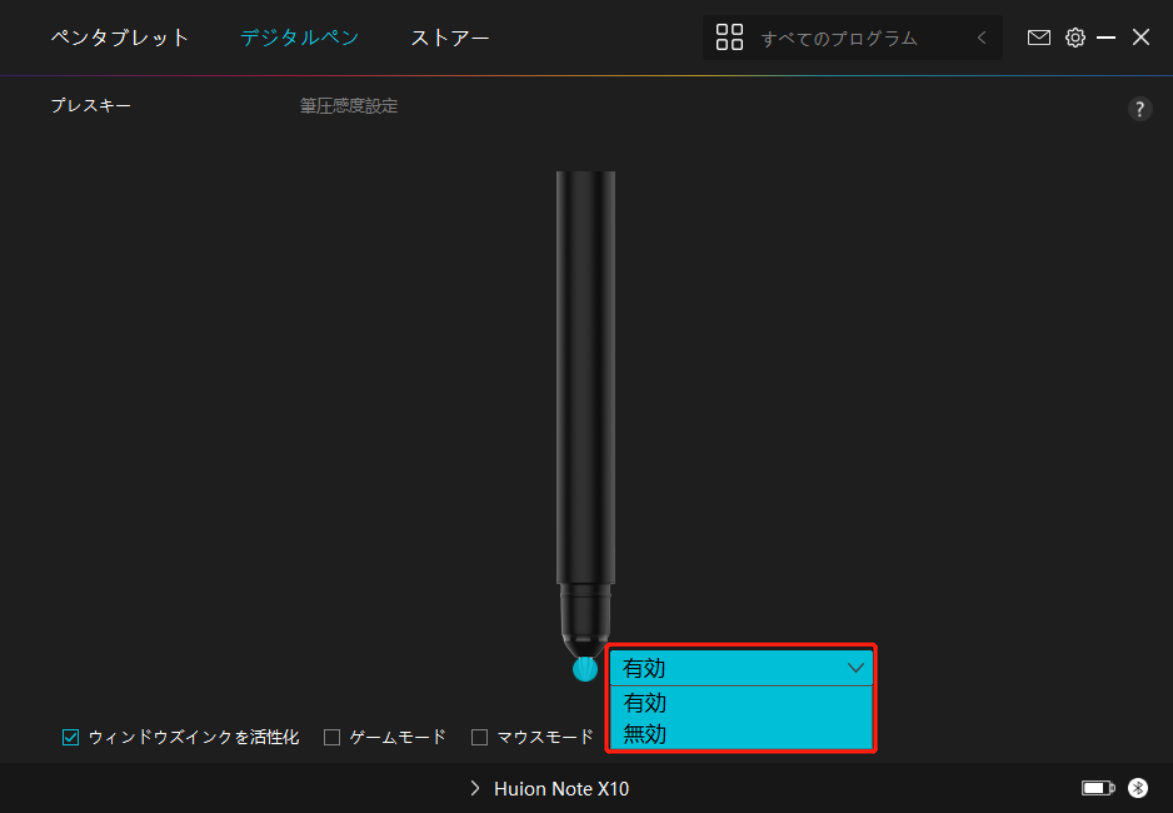Select 無効 from the dropdown list
The image size is (1173, 813).
pos(645,734)
